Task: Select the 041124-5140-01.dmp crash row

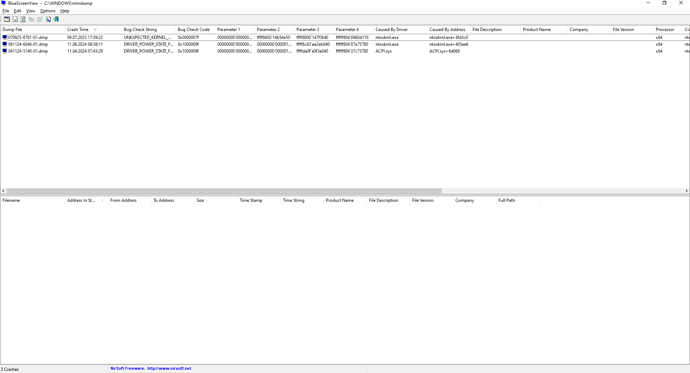Action: coord(345,51)
